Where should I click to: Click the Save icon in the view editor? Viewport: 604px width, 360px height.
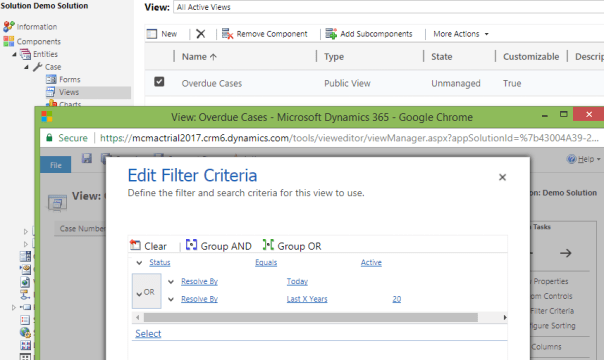coord(87,158)
